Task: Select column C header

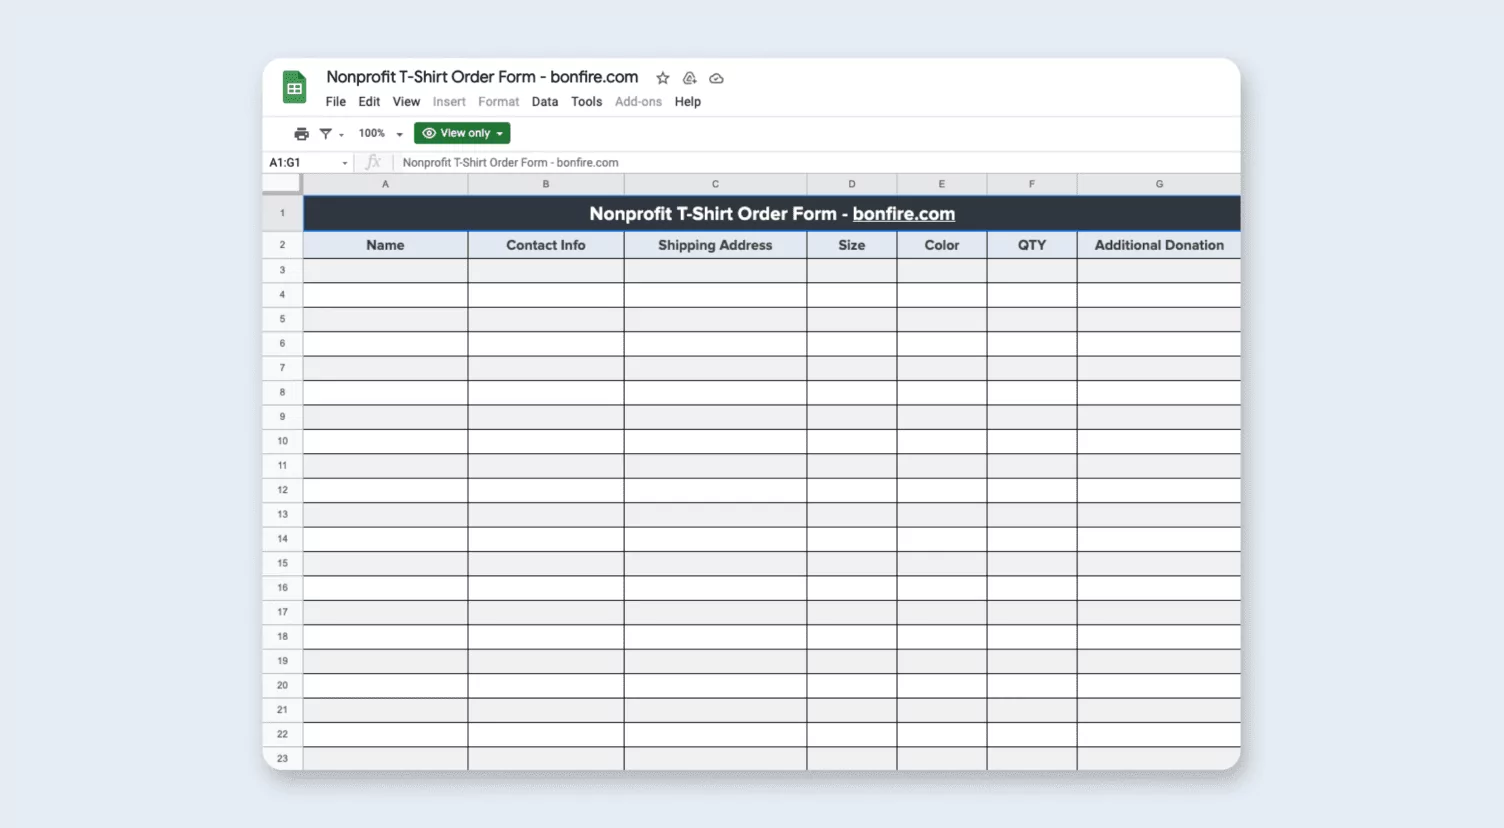Action: pyautogui.click(x=715, y=184)
